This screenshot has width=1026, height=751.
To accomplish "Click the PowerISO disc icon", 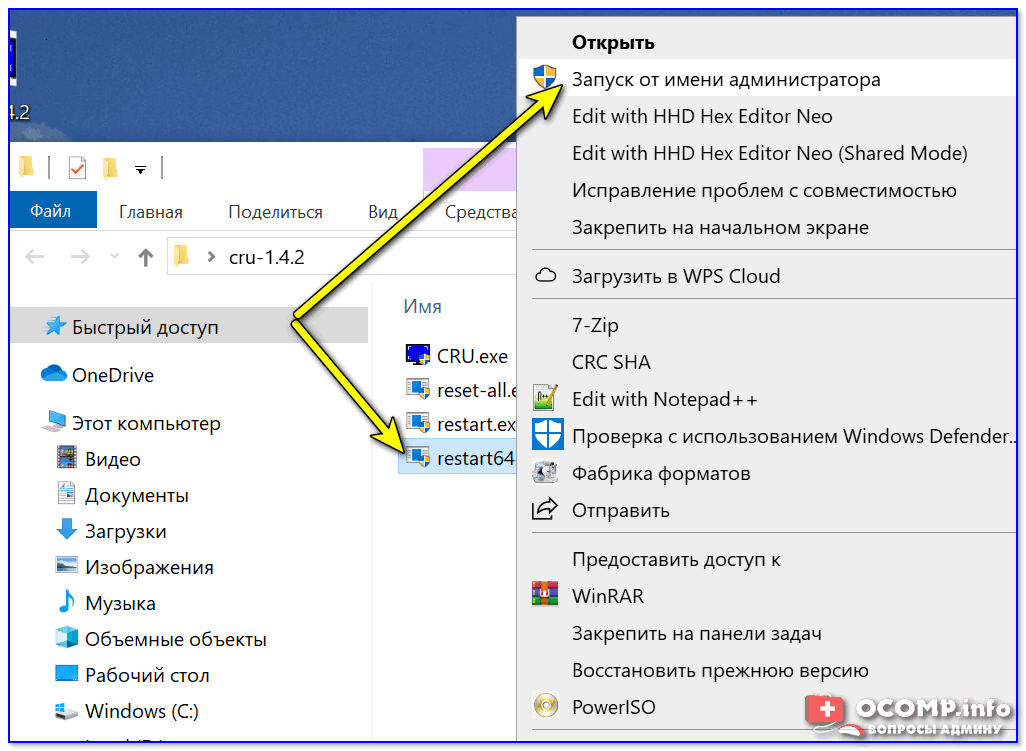I will tap(545, 707).
